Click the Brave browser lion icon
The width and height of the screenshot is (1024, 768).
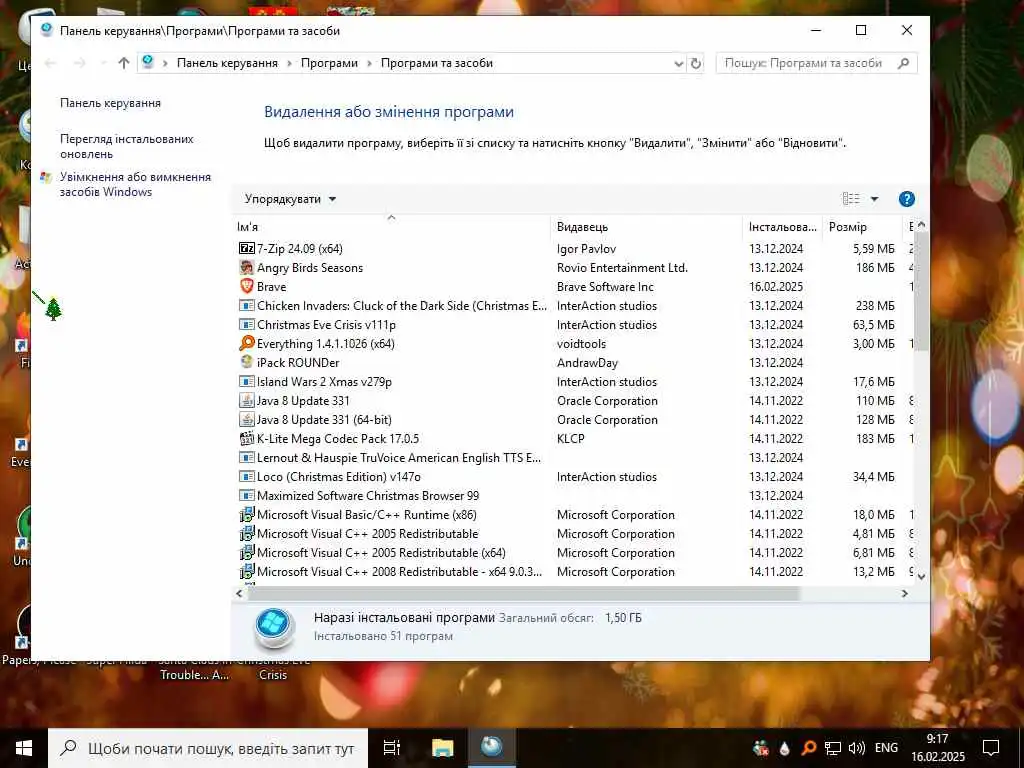pyautogui.click(x=246, y=286)
